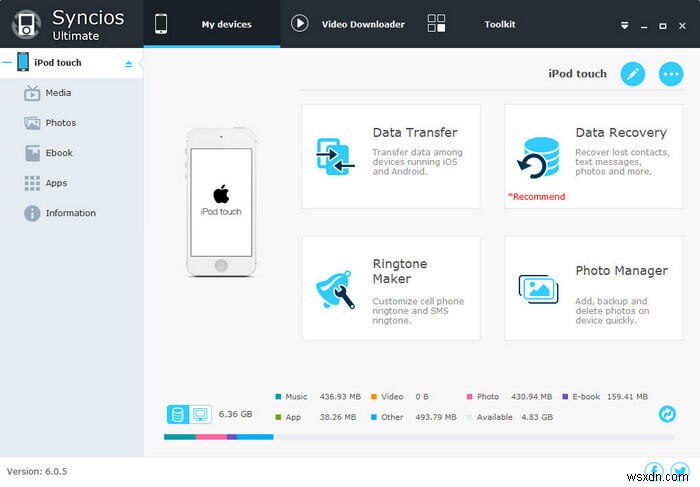Open Data Recovery title
The height and width of the screenshot is (487, 700).
(621, 133)
